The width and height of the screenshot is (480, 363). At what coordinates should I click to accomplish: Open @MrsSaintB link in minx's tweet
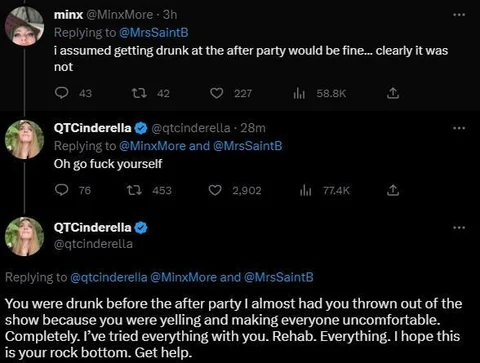[154, 32]
